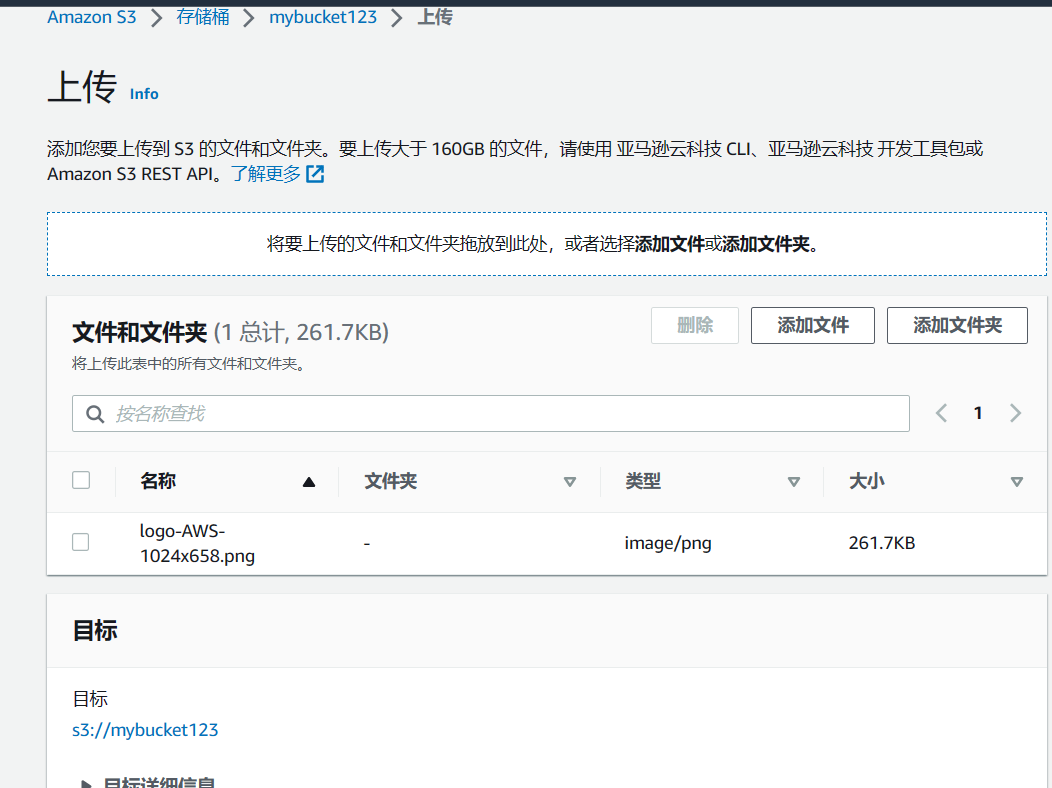
Task: Go to previous page arrow
Action: point(941,413)
